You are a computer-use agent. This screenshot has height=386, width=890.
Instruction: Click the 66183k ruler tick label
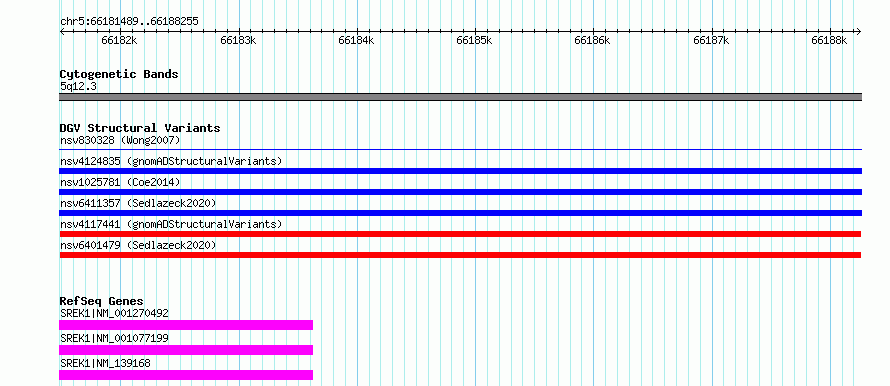(x=238, y=40)
